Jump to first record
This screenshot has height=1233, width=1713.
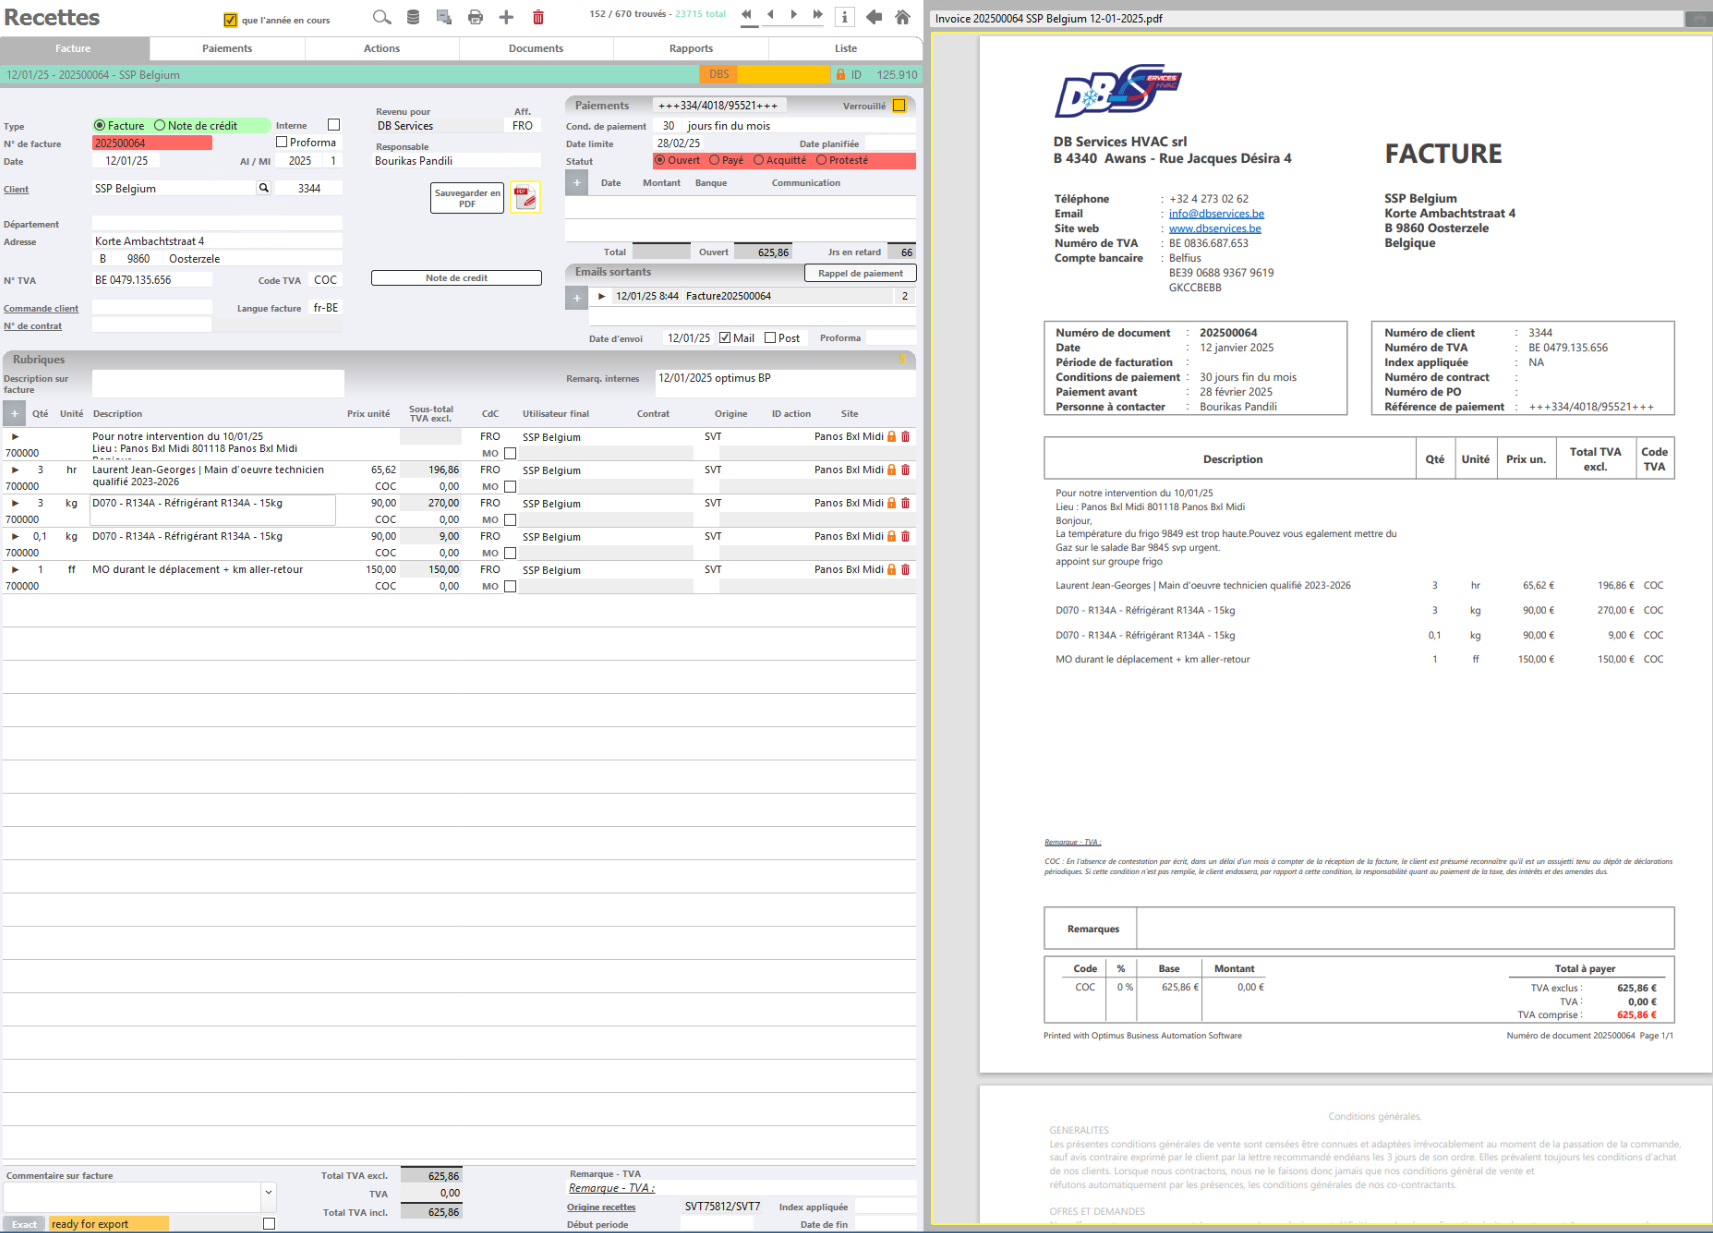click(x=746, y=15)
